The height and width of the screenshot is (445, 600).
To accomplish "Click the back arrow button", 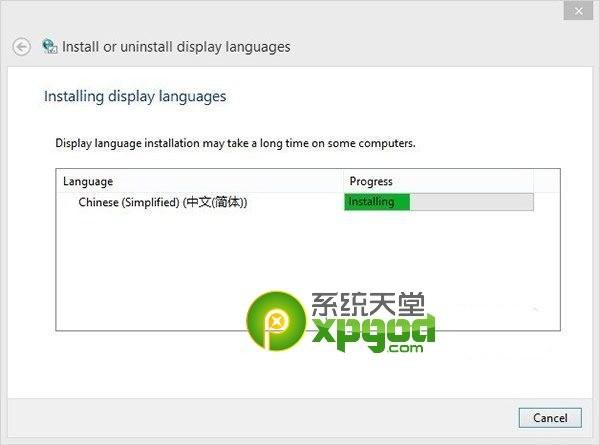I will pyautogui.click(x=21, y=47).
